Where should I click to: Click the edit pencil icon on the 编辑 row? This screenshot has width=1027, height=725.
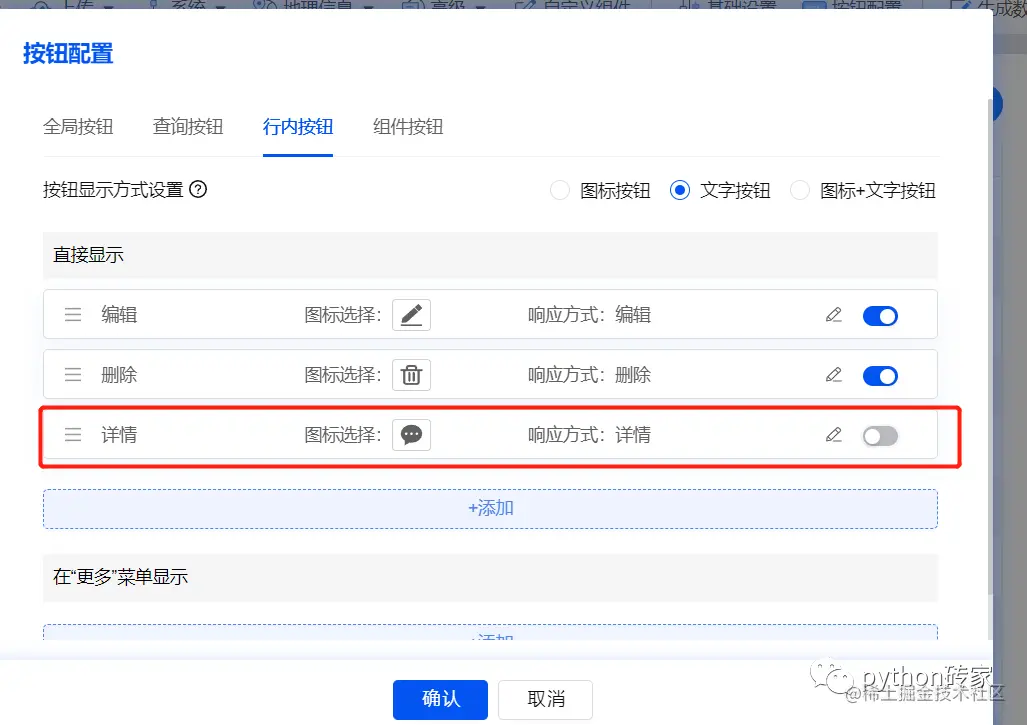point(833,314)
